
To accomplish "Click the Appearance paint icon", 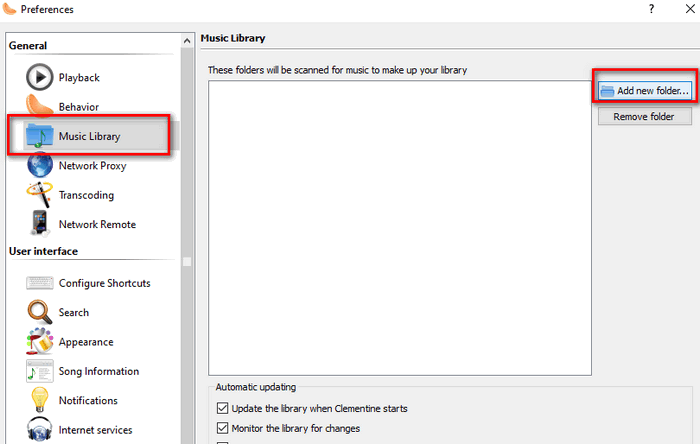I will 39,341.
